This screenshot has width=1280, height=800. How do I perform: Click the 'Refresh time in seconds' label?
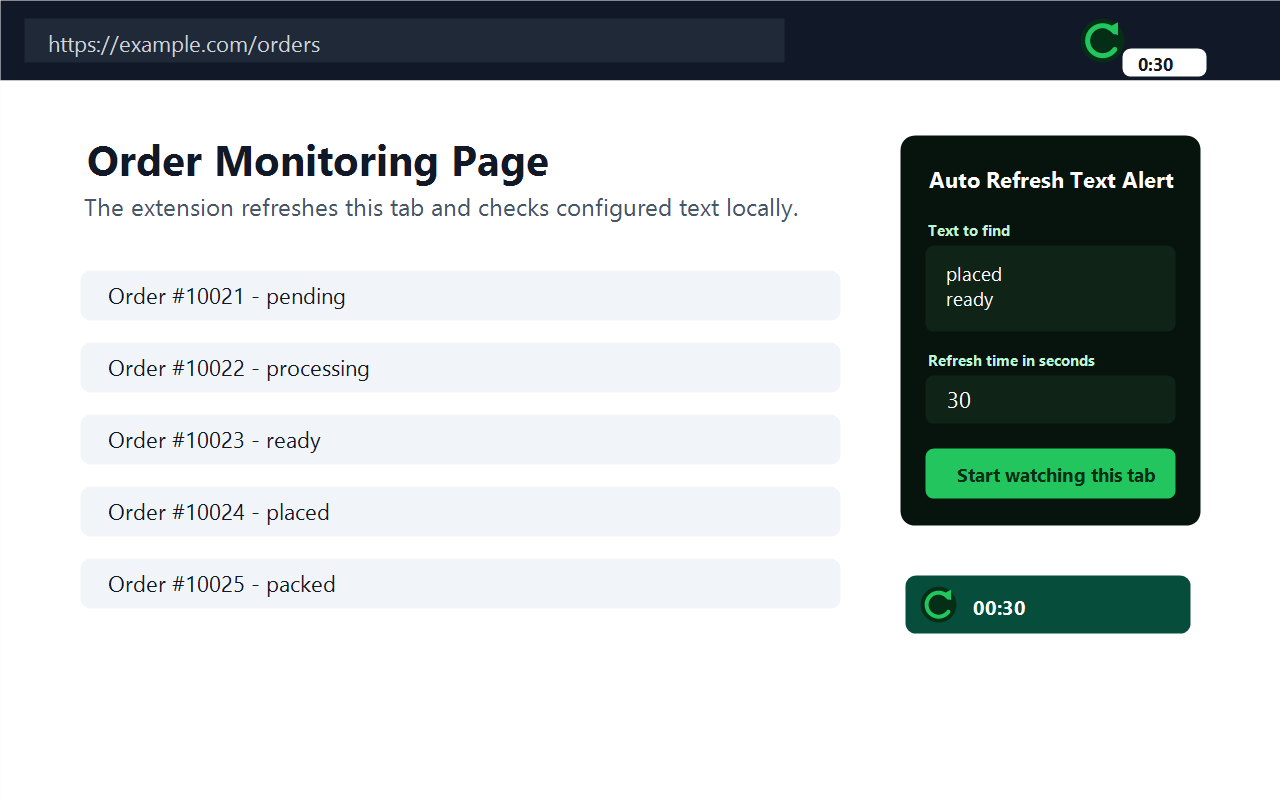(x=1011, y=361)
